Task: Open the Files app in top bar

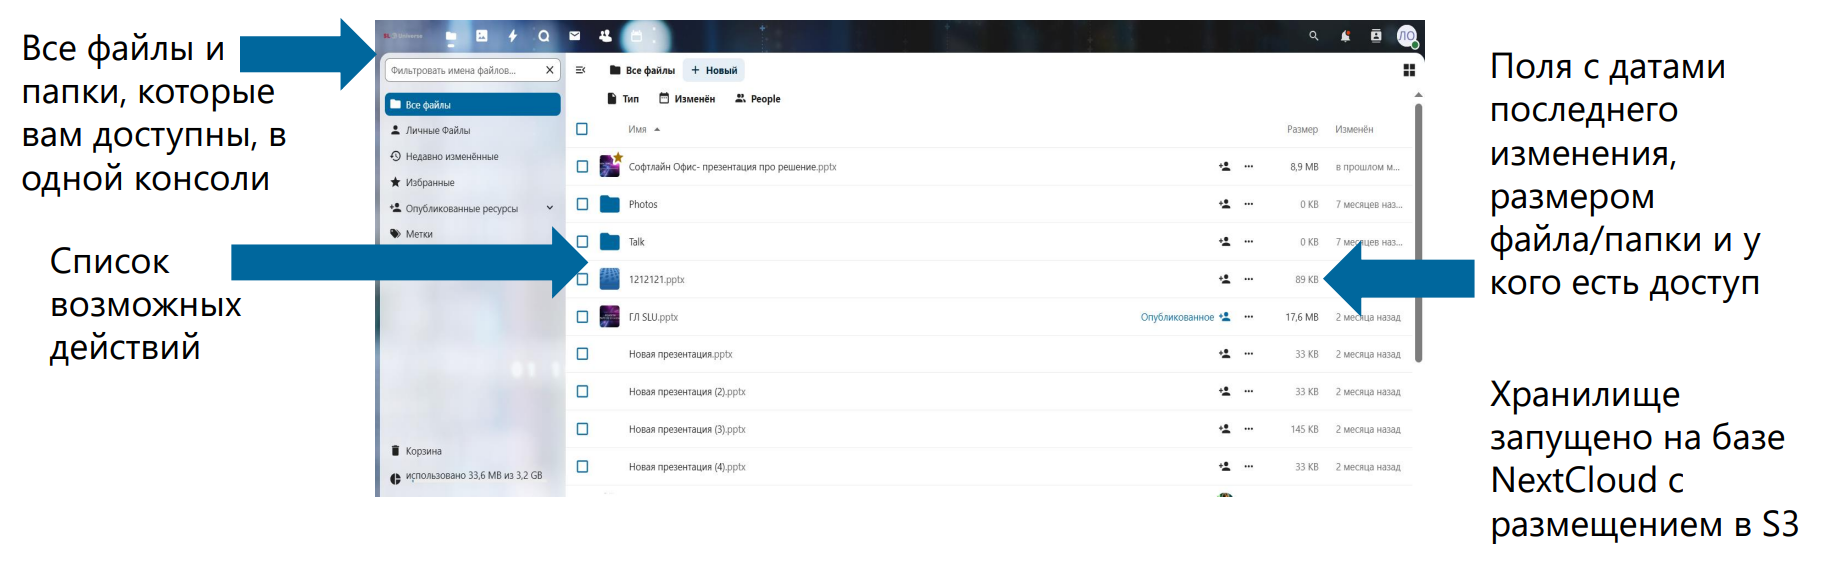Action: click(451, 36)
